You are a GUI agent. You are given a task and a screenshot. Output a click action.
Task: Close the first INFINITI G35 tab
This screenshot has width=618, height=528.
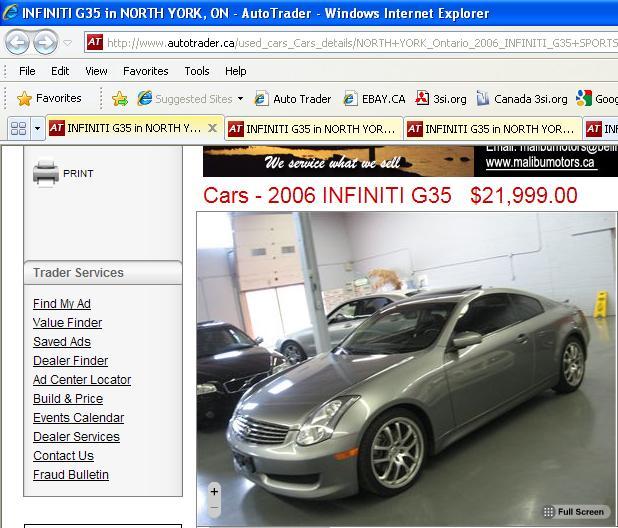[212, 128]
